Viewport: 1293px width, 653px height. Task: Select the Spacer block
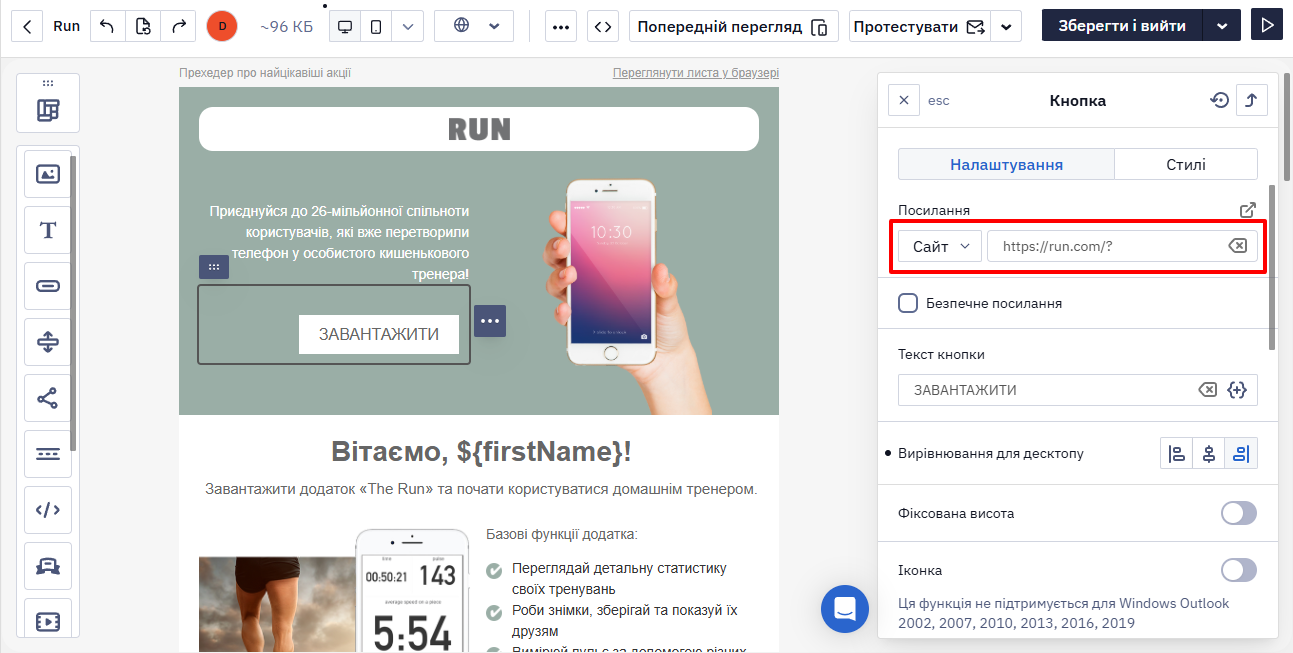(x=48, y=342)
